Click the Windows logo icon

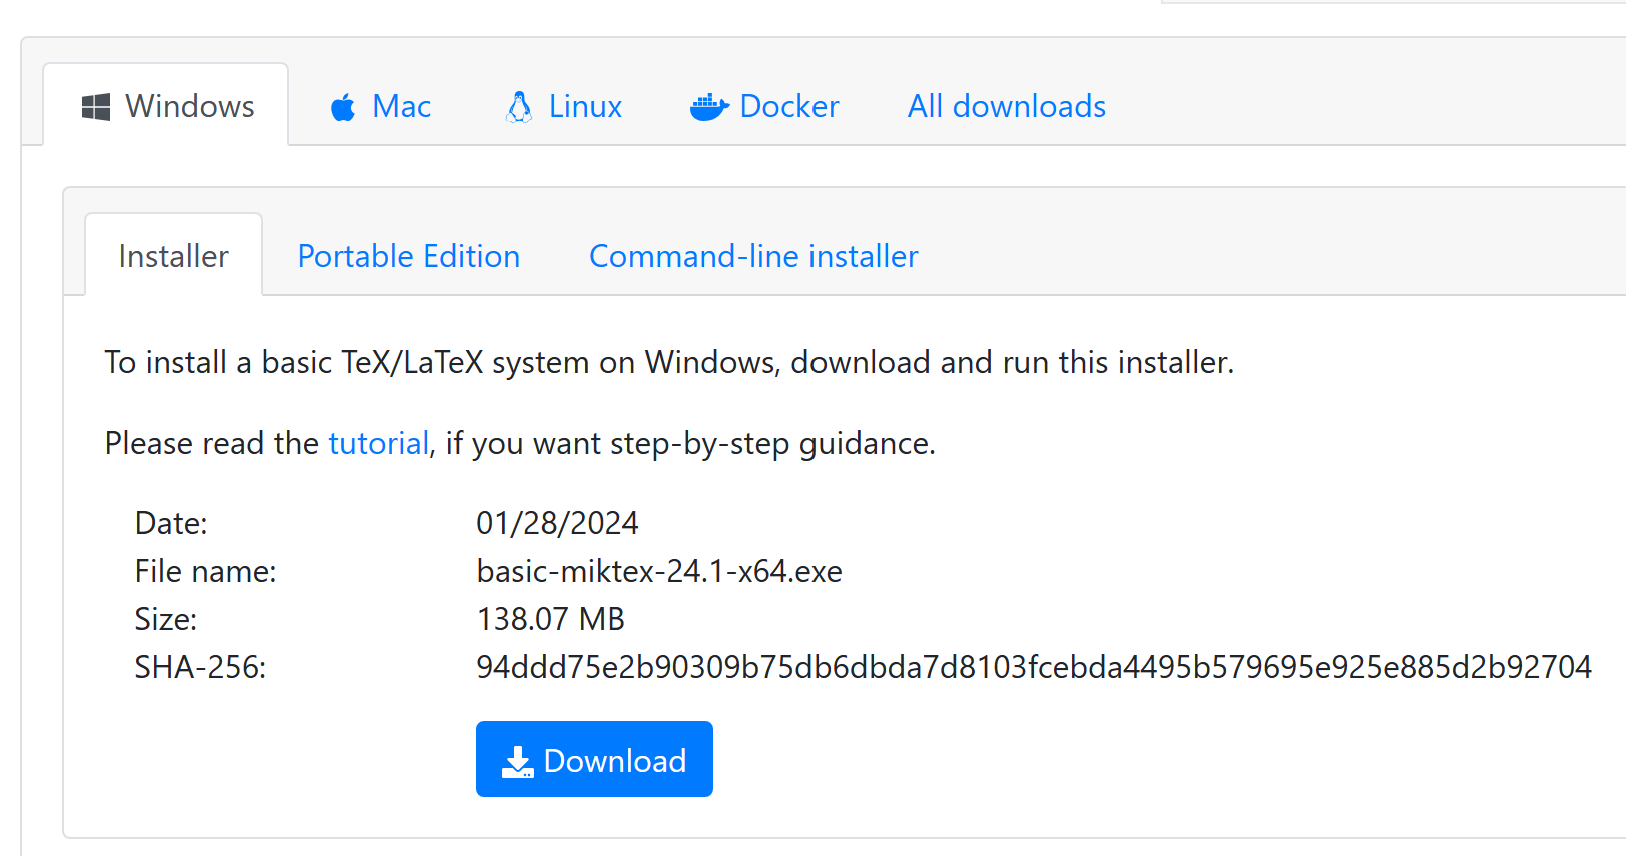click(96, 107)
